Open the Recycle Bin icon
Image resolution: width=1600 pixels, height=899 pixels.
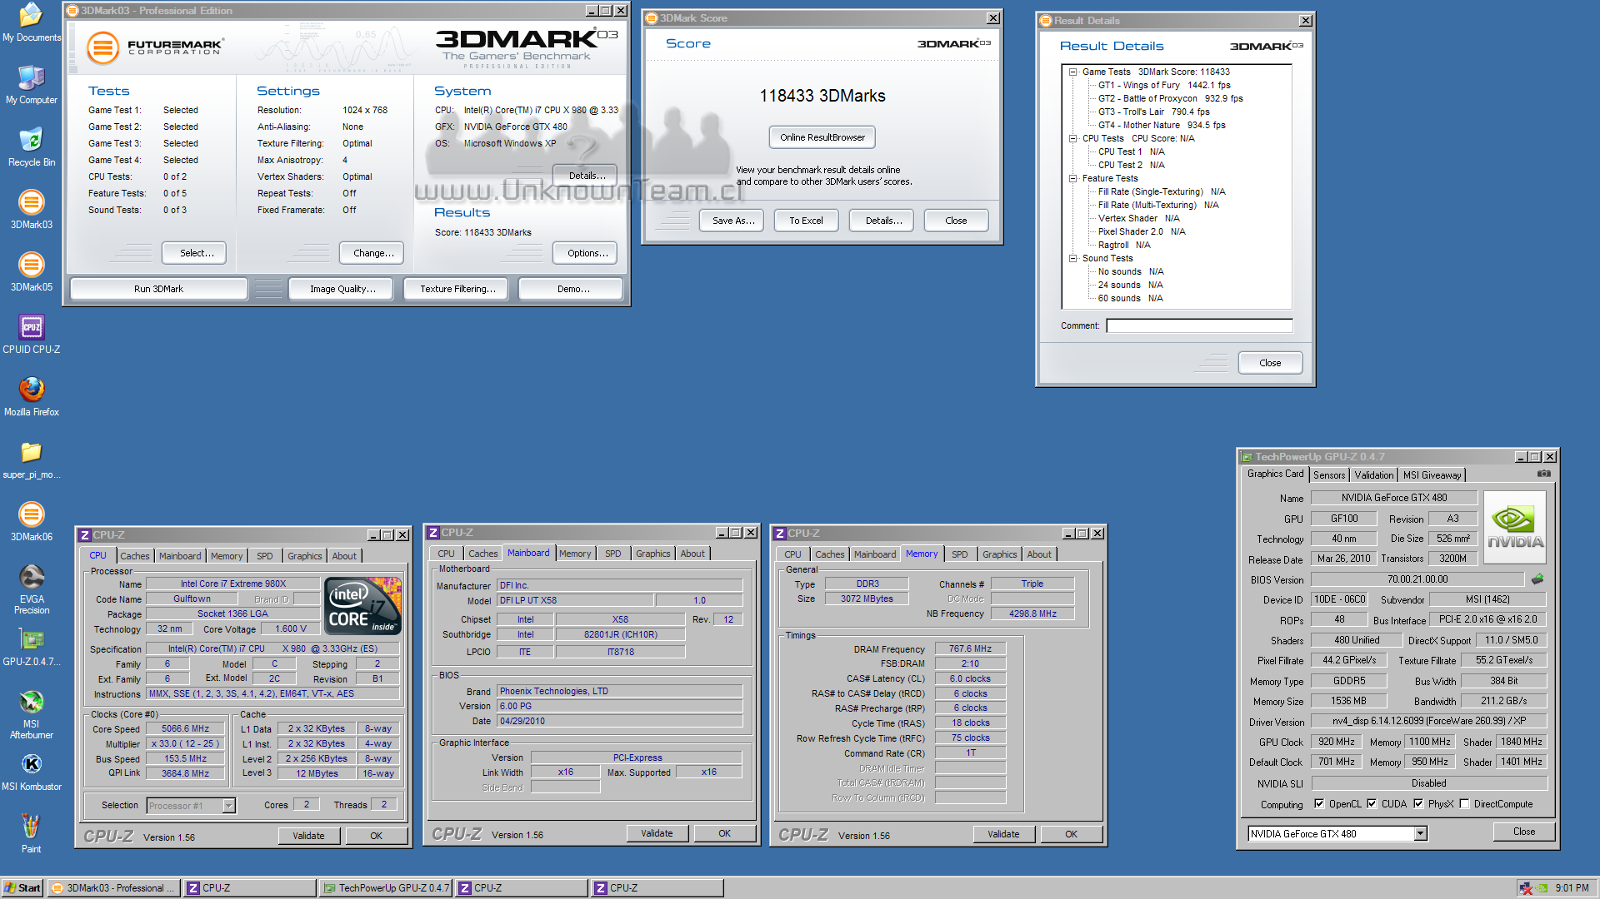coord(31,147)
